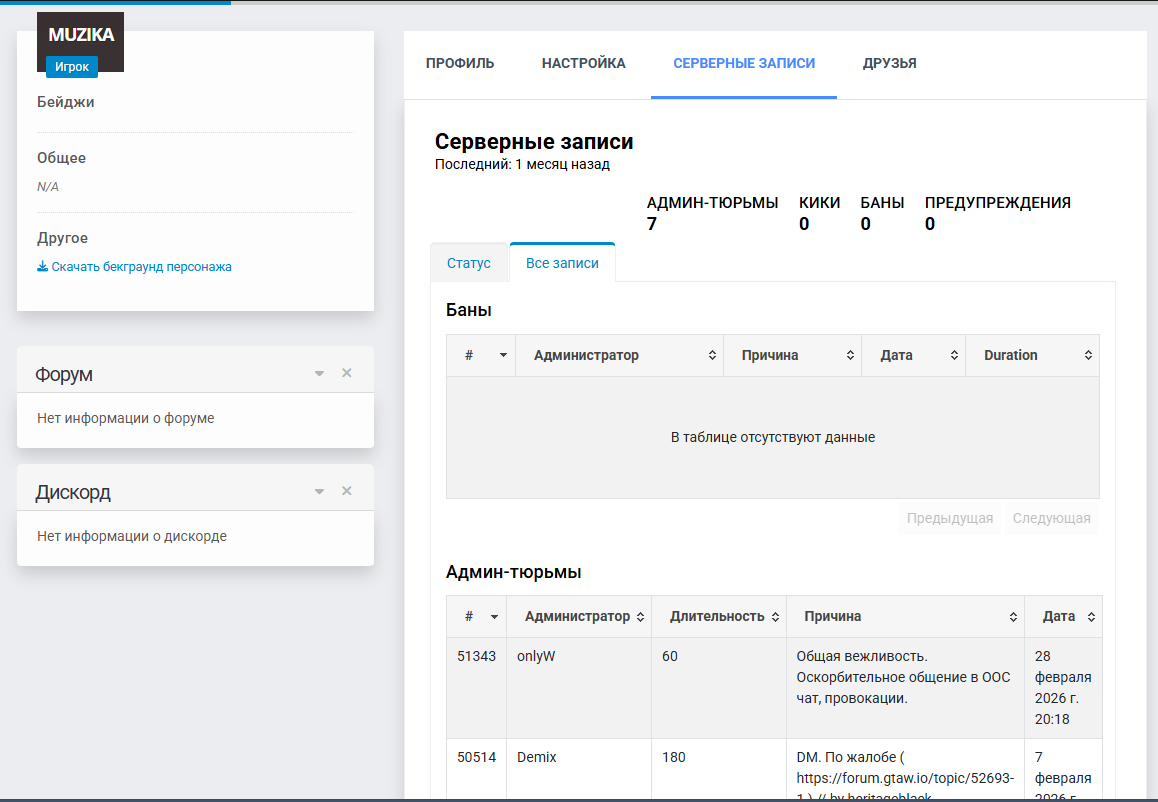Screen dimensions: 1158x802
Task: Click the БАНЫ counter
Action: coord(882,213)
